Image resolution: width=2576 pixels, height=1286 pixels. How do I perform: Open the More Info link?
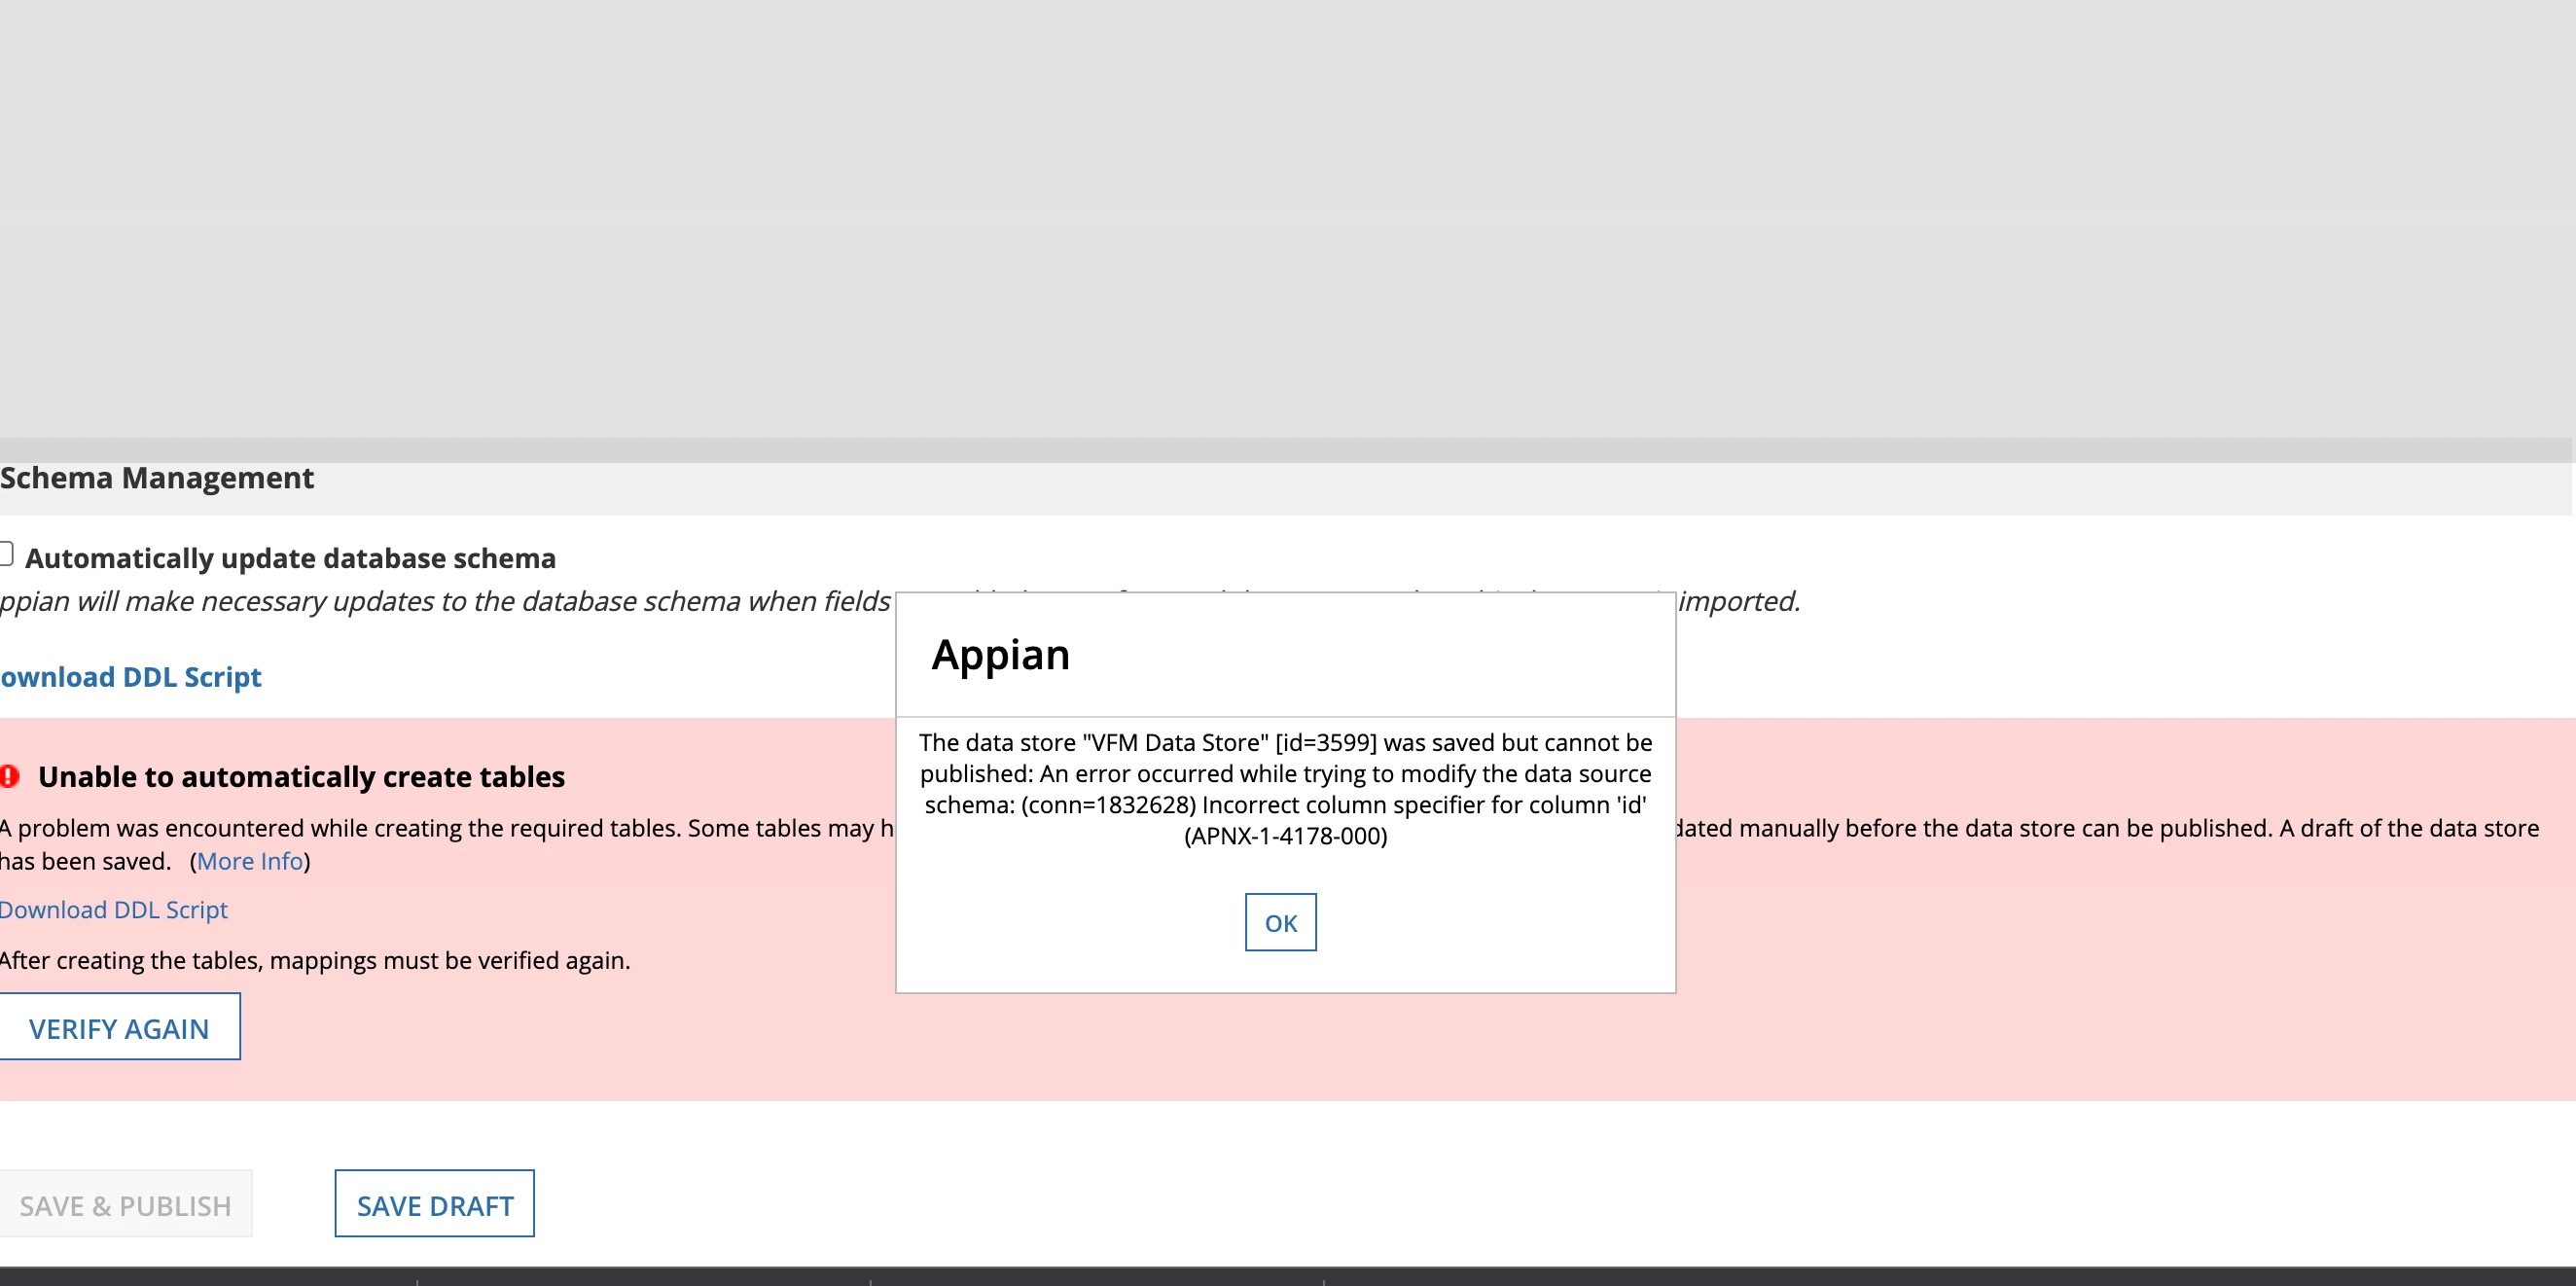[x=250, y=861]
